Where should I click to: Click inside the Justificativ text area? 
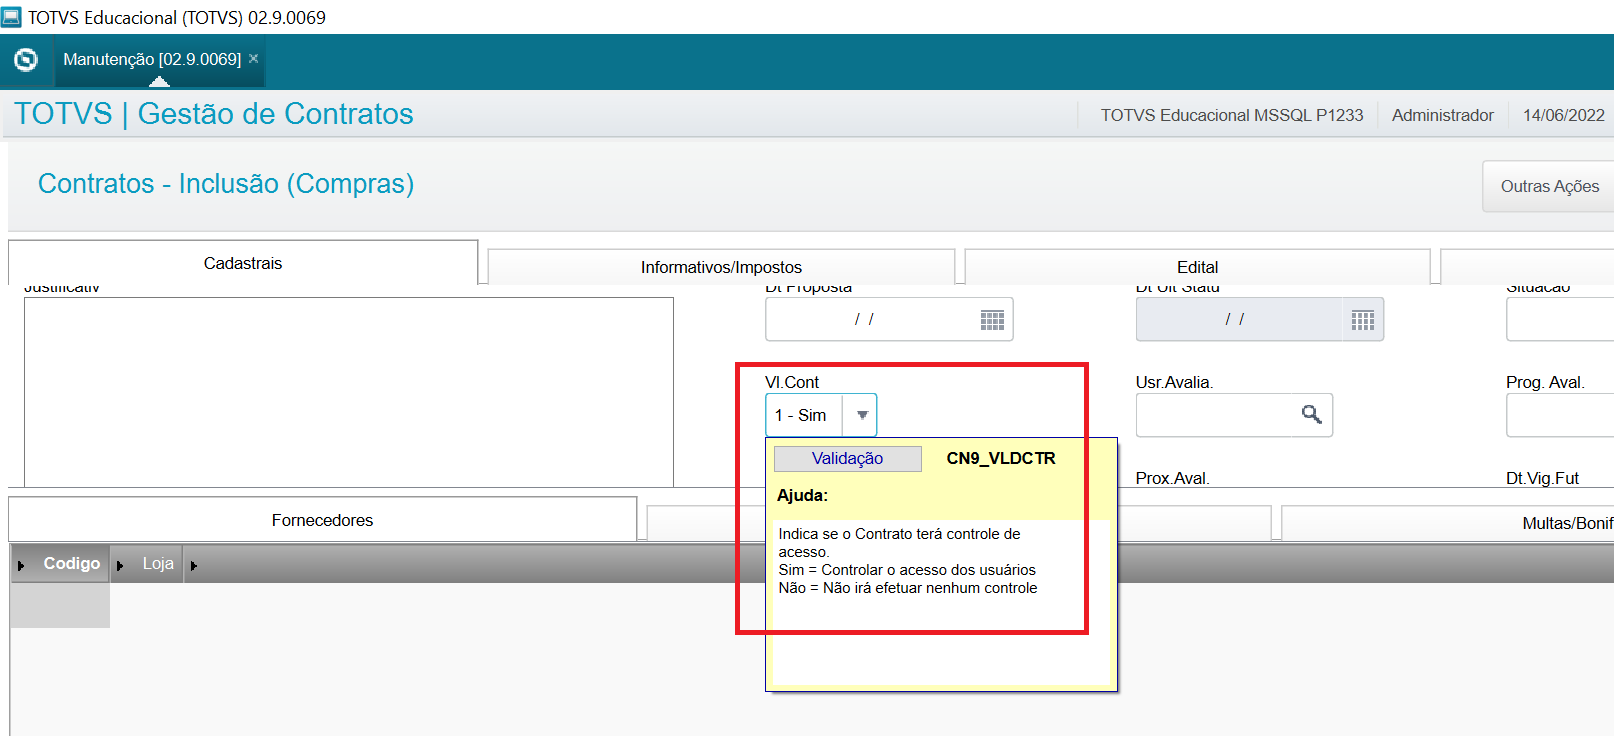349,392
